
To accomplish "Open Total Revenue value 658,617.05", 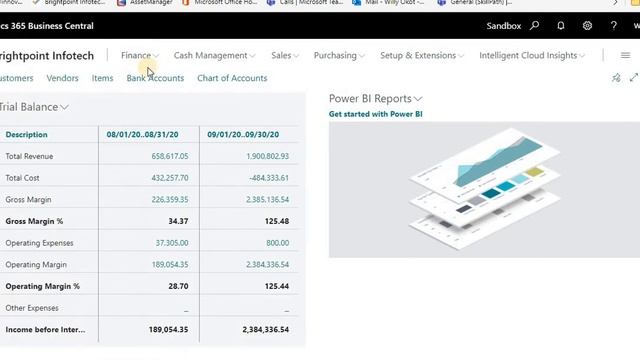I will 170,156.
